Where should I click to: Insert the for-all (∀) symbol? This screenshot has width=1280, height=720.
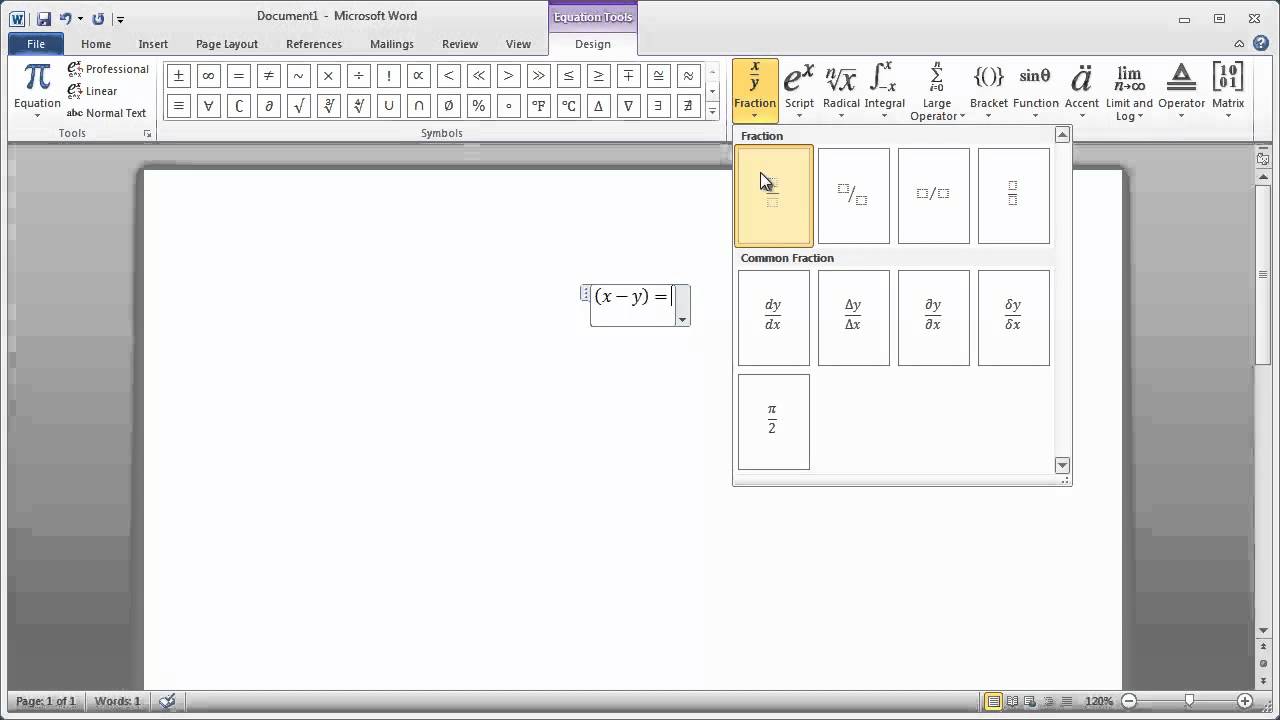tap(208, 105)
